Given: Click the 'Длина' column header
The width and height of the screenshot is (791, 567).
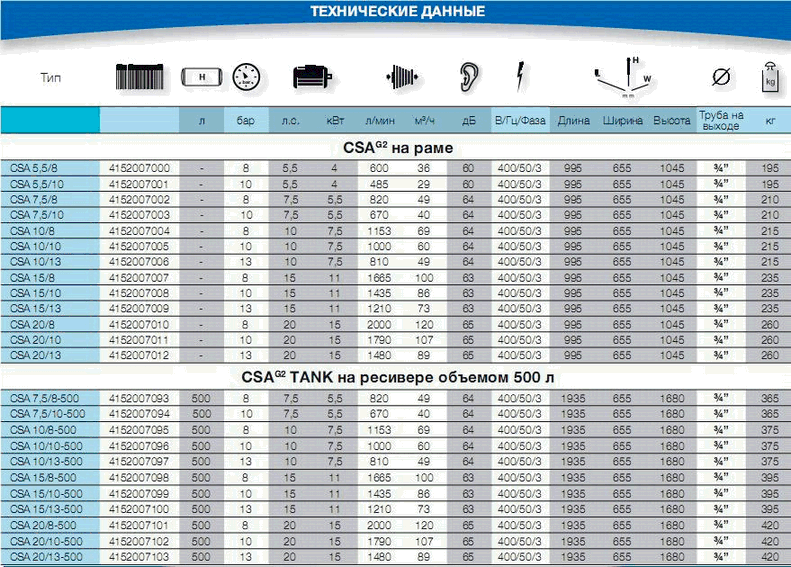Looking at the screenshot, I should pyautogui.click(x=574, y=121).
